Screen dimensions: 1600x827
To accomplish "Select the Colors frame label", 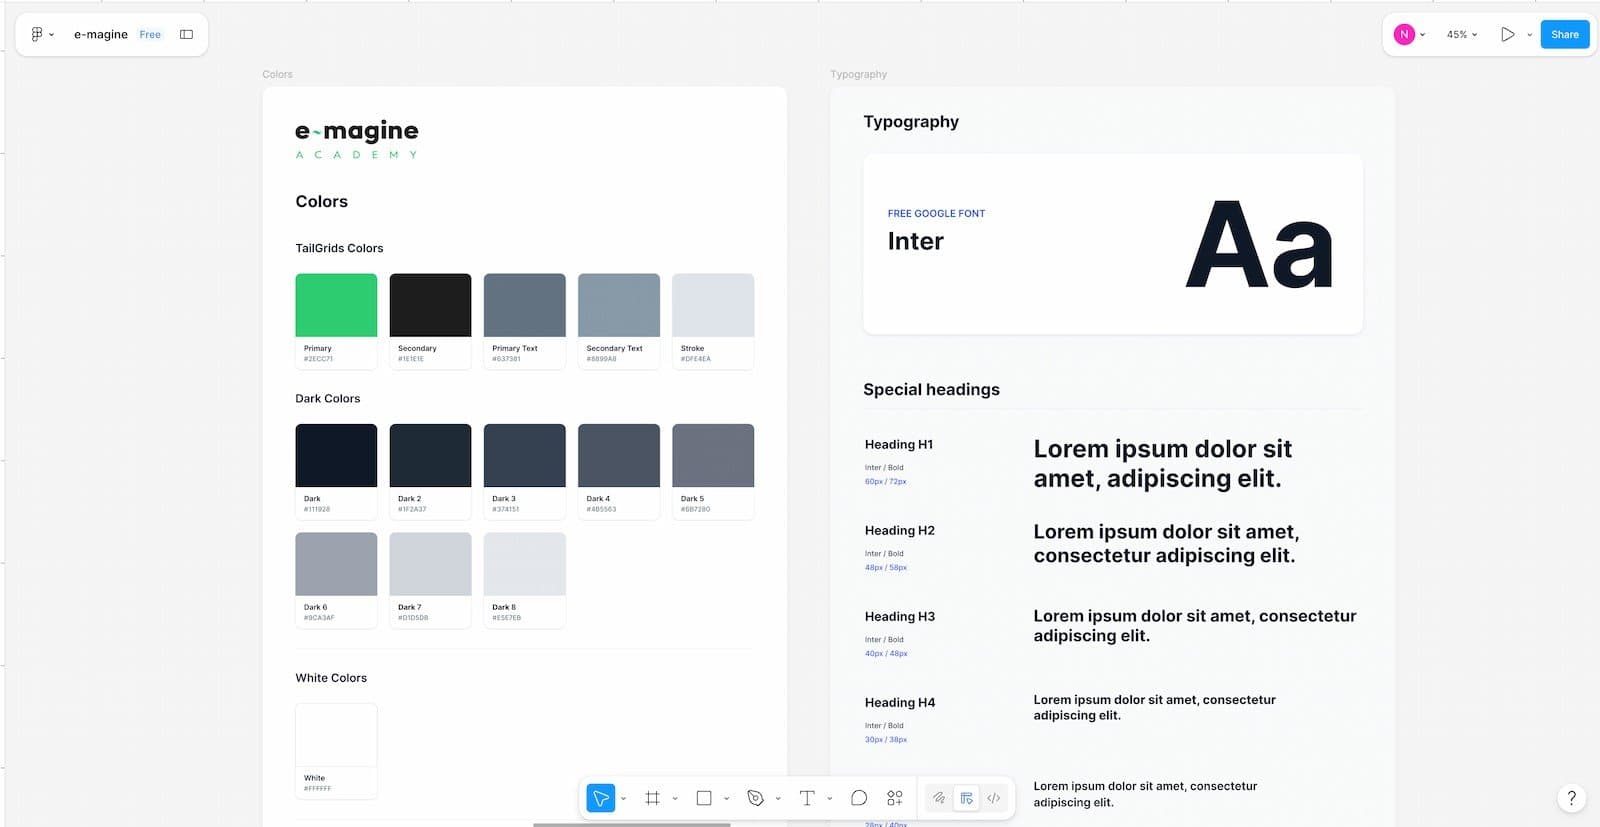I will pyautogui.click(x=277, y=74).
